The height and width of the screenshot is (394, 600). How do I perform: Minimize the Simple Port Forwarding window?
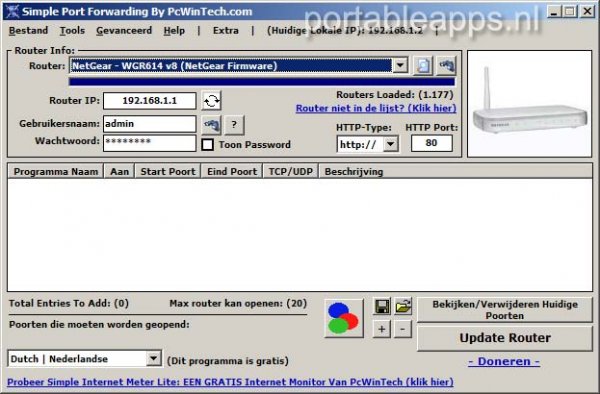(554, 11)
